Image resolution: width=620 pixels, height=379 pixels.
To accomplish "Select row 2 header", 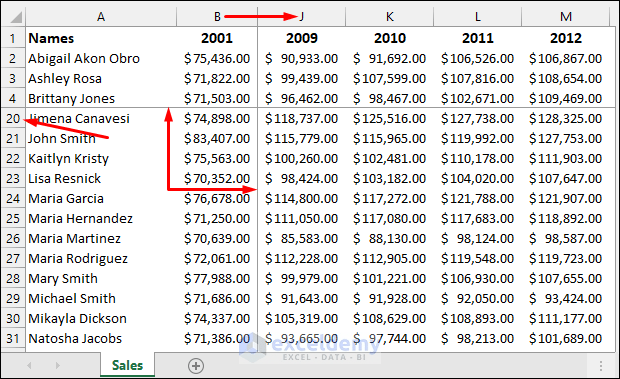I will tap(13, 58).
